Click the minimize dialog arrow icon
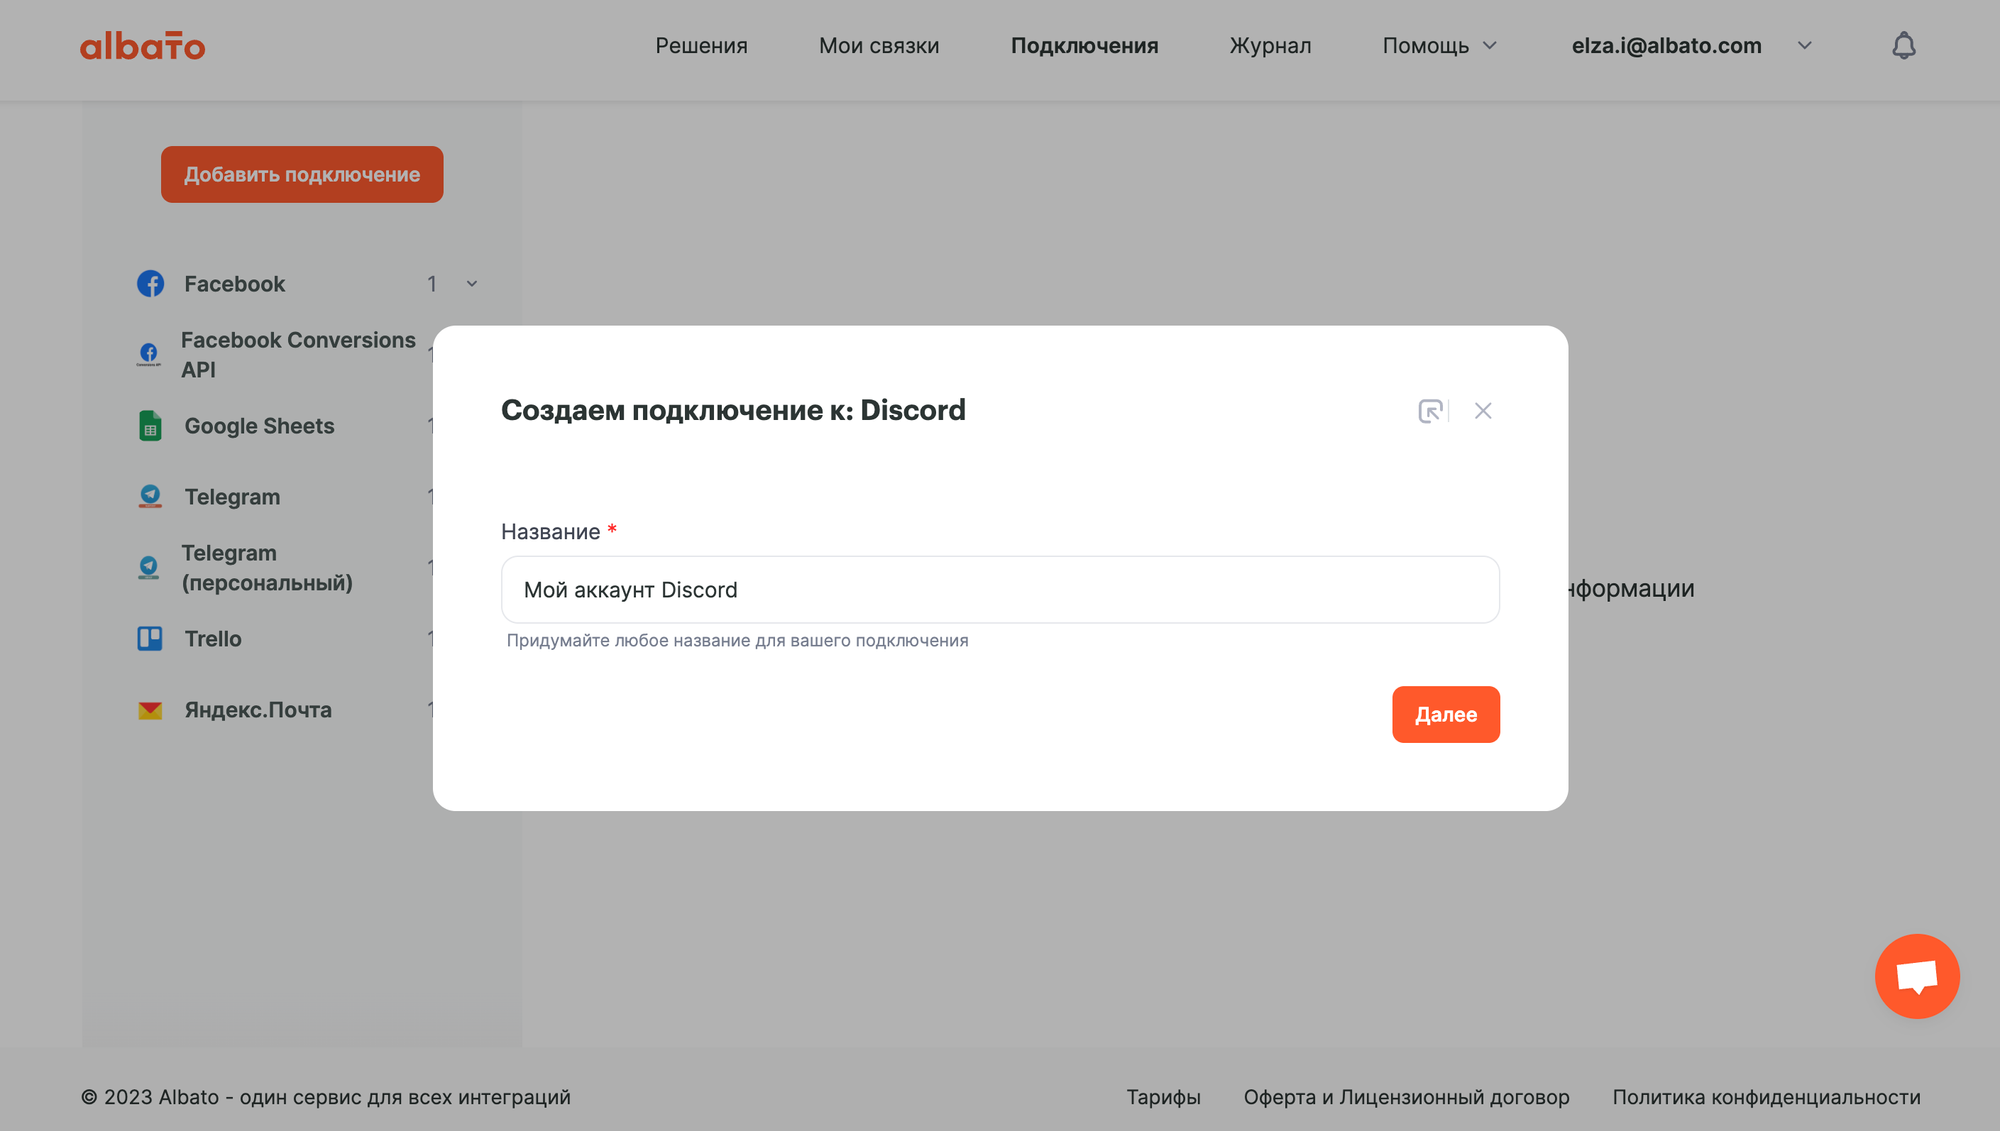 coord(1431,411)
